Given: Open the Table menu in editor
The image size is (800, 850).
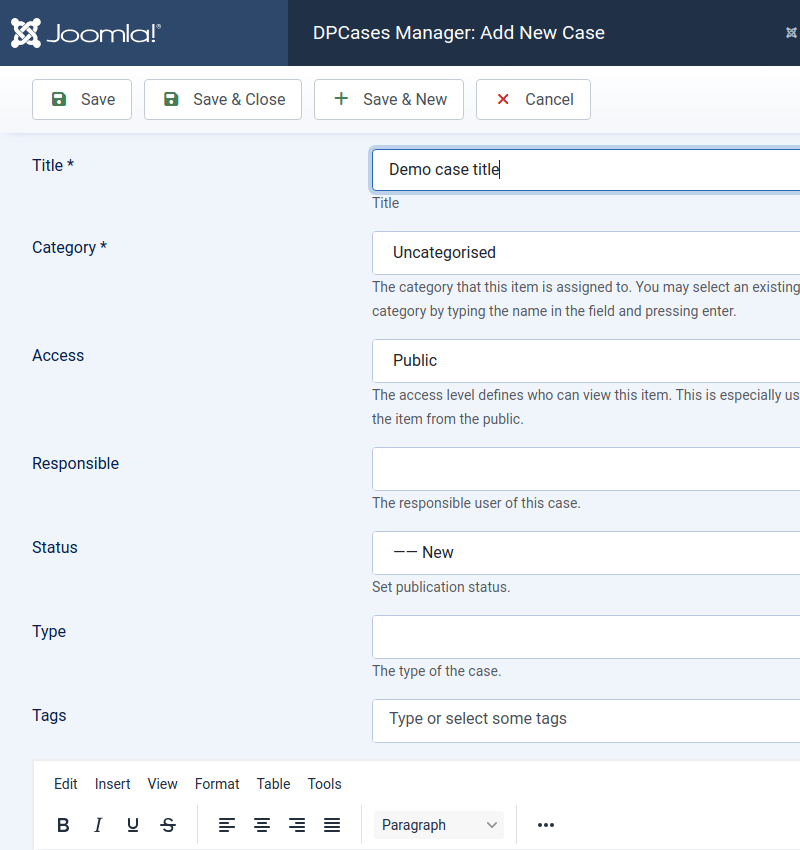Looking at the screenshot, I should (x=273, y=784).
